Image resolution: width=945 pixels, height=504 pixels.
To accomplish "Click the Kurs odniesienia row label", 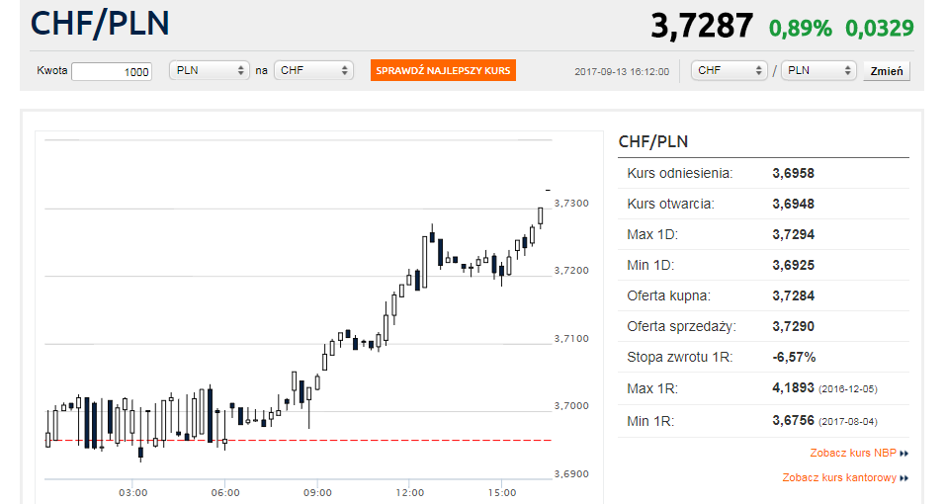I will [680, 174].
